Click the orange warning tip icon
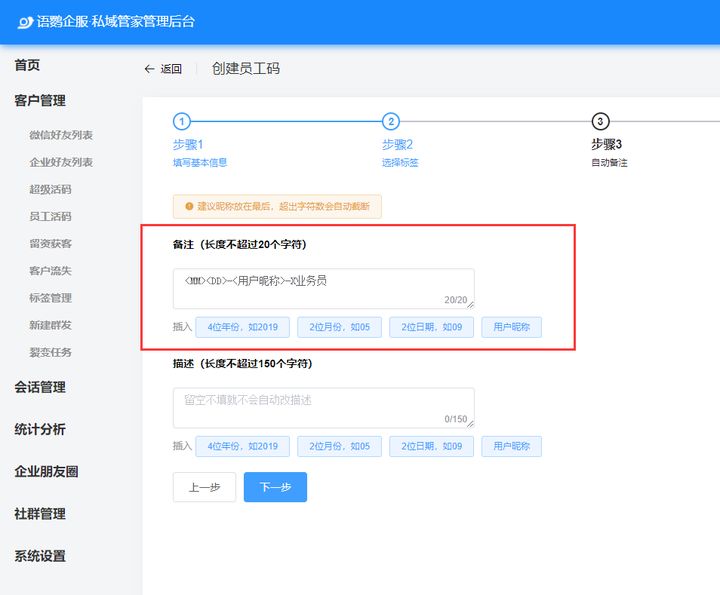Image resolution: width=720 pixels, height=595 pixels. (x=187, y=207)
